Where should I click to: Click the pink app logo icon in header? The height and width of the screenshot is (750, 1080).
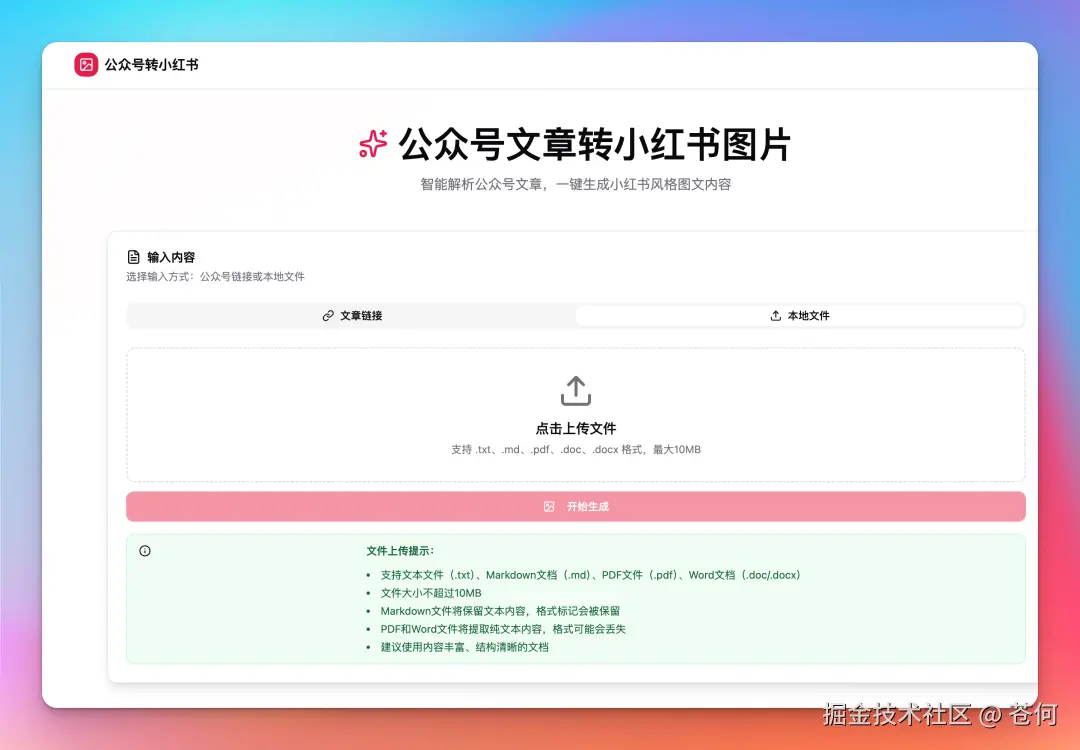pyautogui.click(x=86, y=65)
